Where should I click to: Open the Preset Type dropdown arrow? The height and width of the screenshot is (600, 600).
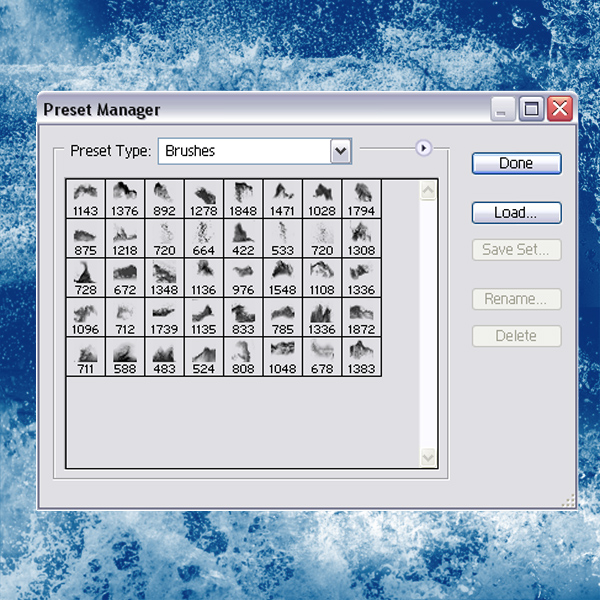(341, 151)
